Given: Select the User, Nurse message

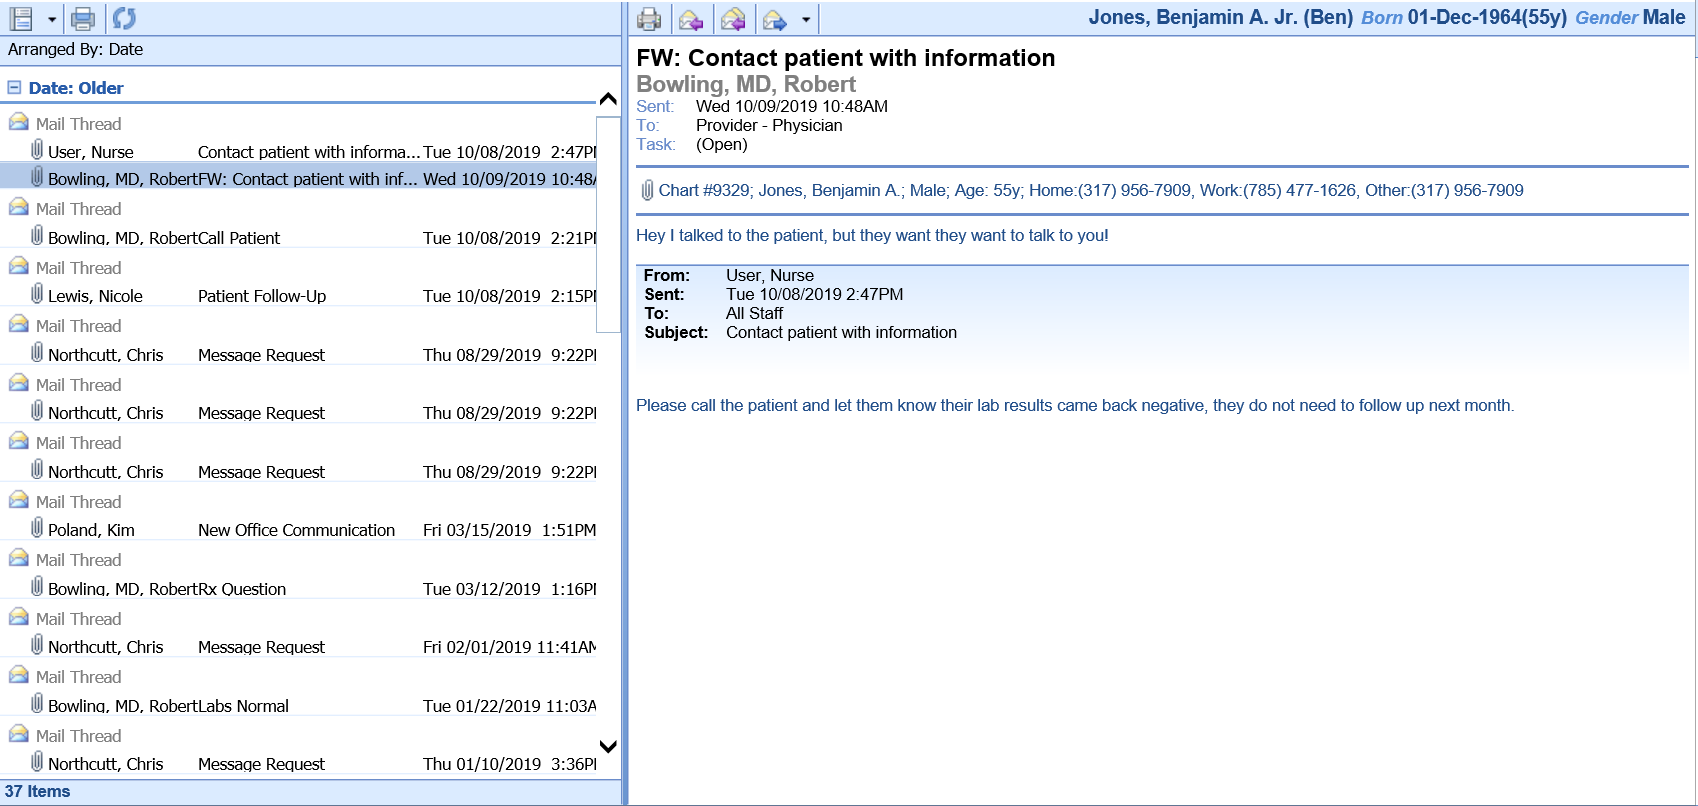Looking at the screenshot, I should (300, 152).
